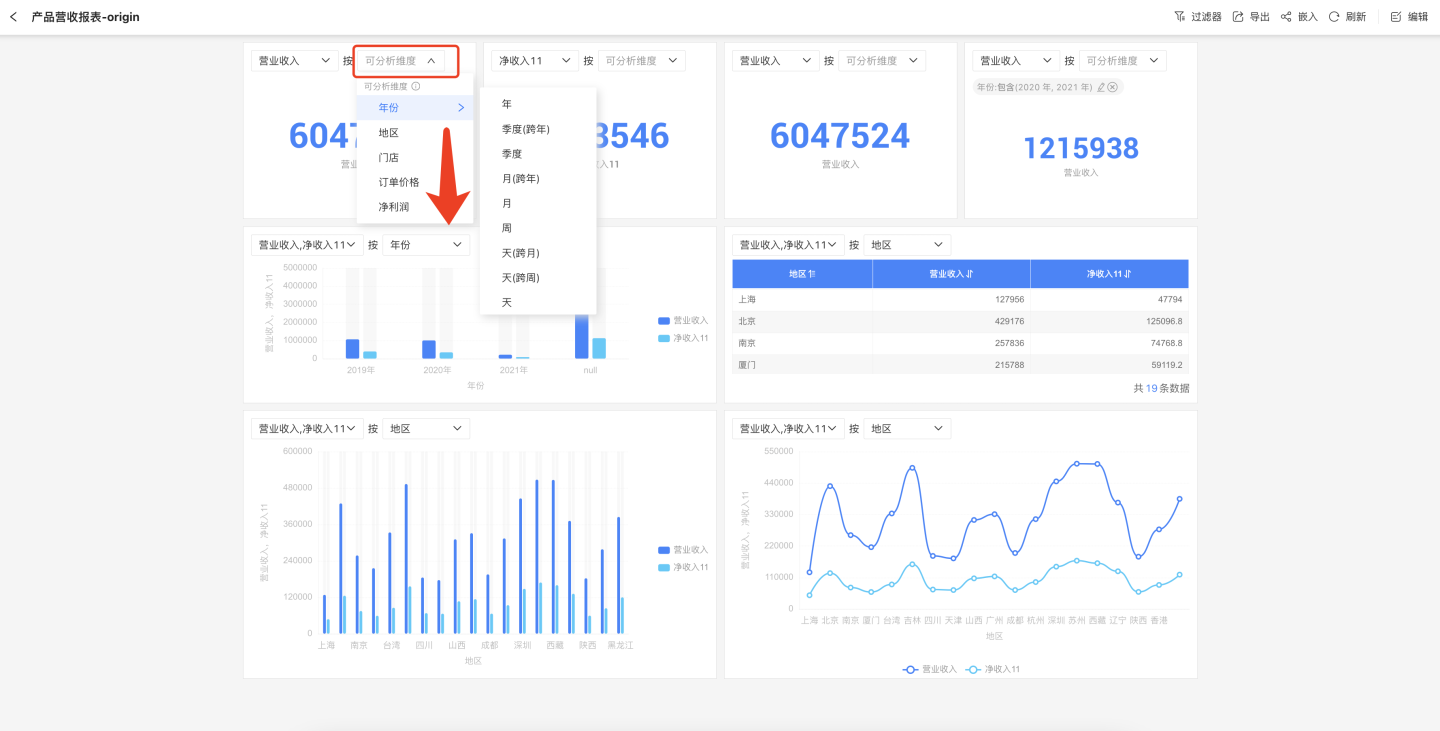Remove the 年份 filter chip with the X icon
This screenshot has width=1440, height=731.
pyautogui.click(x=1112, y=87)
